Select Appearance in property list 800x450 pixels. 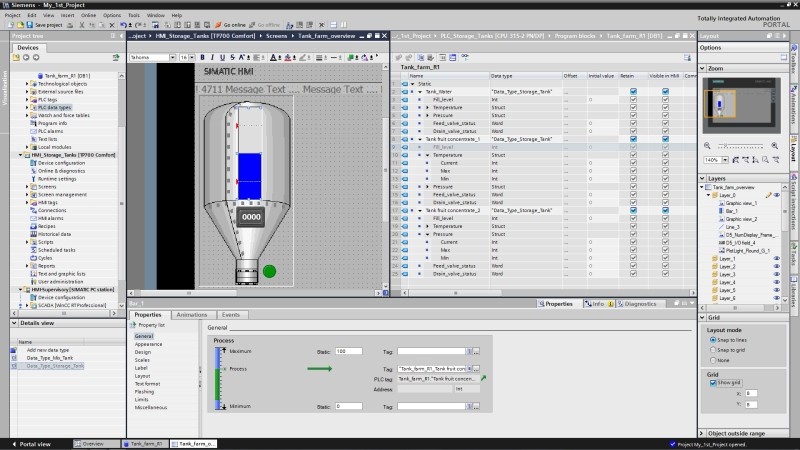pyautogui.click(x=148, y=344)
